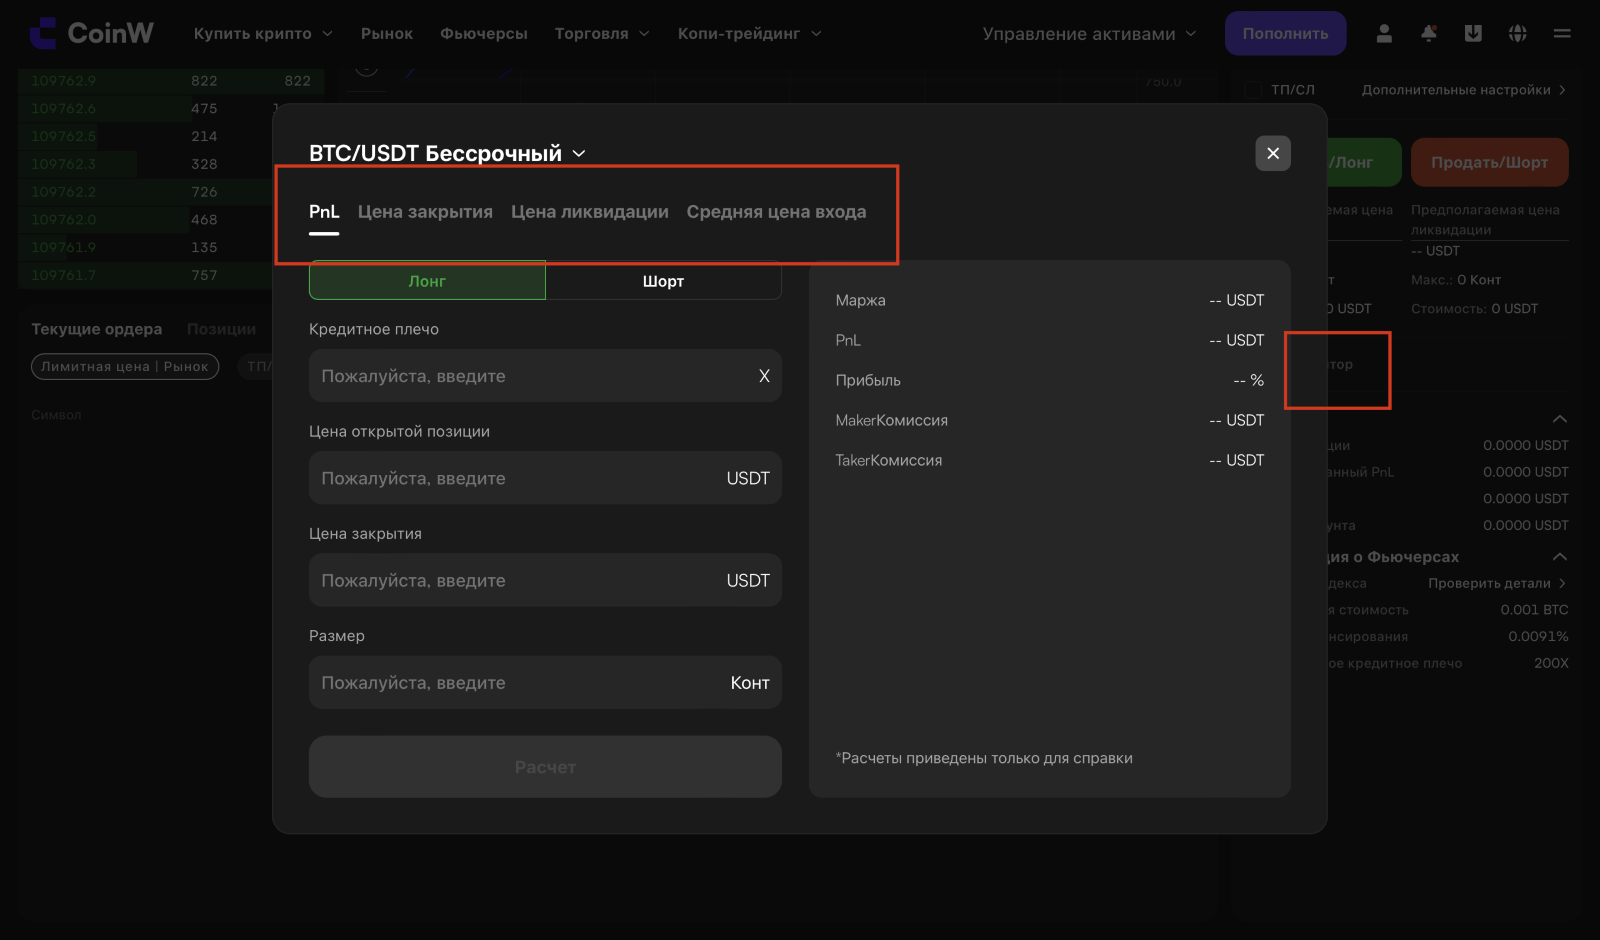Viewport: 1600px width, 940px height.
Task: Expand the Торговля dropdown
Action: tap(602, 33)
